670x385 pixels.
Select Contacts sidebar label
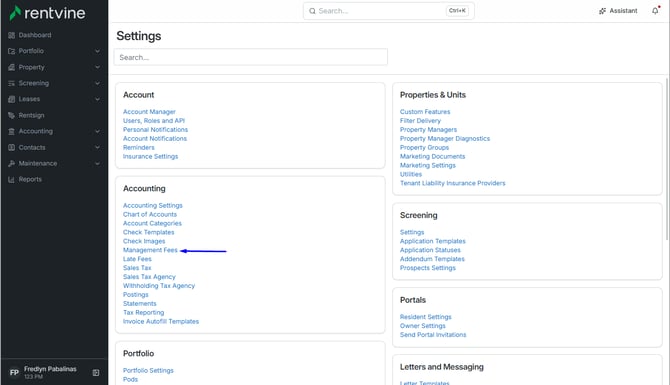tap(32, 147)
